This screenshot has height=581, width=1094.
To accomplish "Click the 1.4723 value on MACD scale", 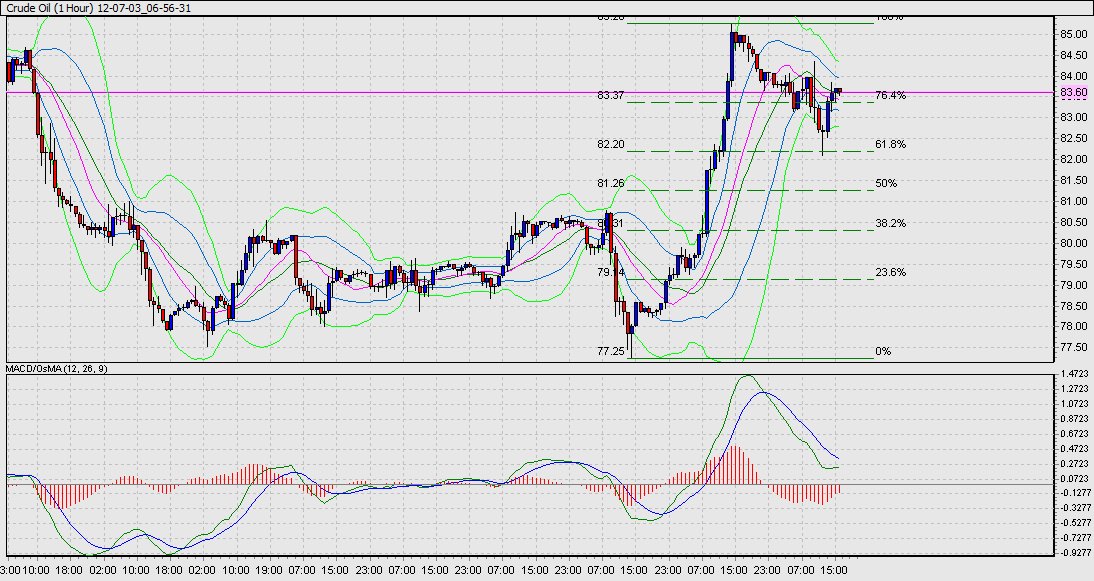I will (x=1075, y=372).
